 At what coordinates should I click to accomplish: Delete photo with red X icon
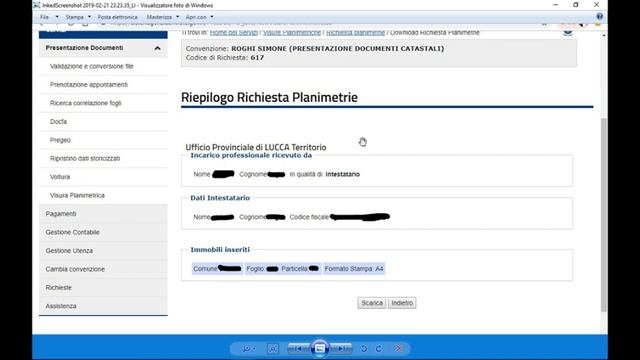[x=398, y=349]
